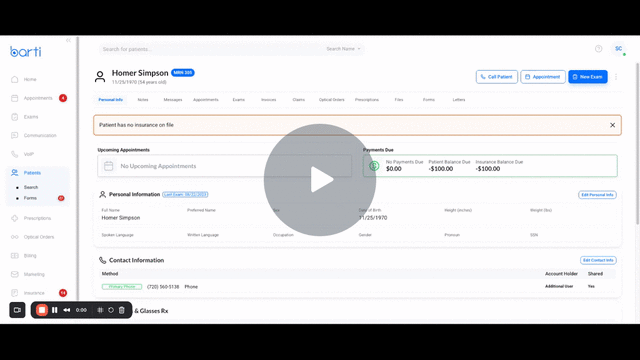
Task: Switch to patient Prescriptions tab
Action: click(x=367, y=100)
